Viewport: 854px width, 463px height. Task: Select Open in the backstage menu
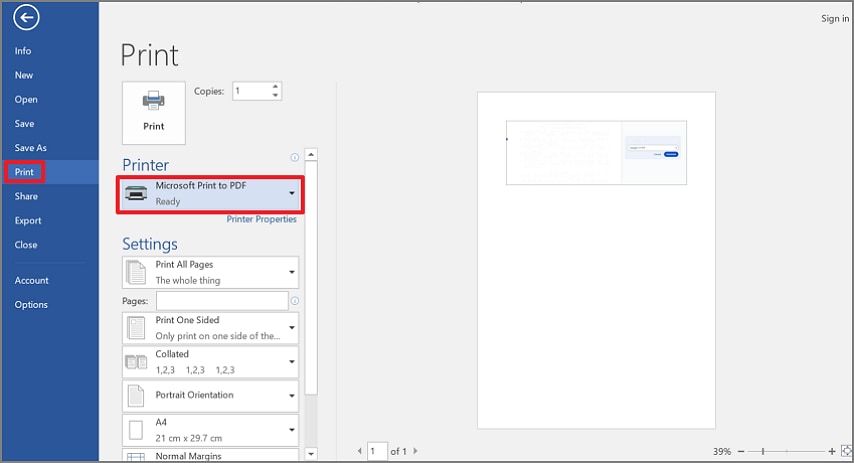point(26,100)
